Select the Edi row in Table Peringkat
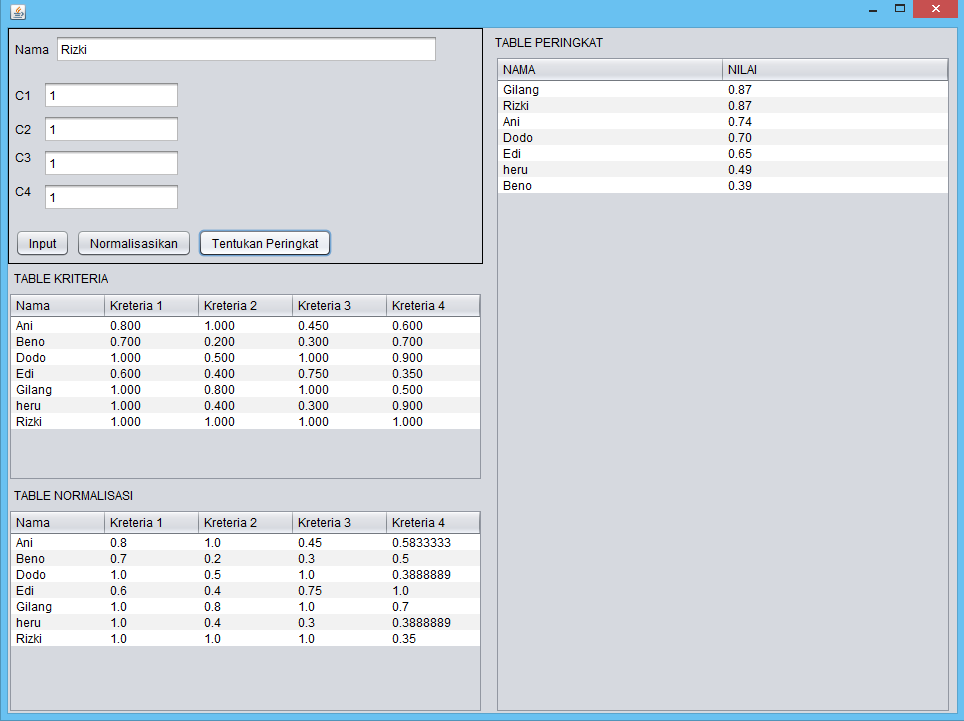This screenshot has height=721, width=964. pyautogui.click(x=723, y=154)
